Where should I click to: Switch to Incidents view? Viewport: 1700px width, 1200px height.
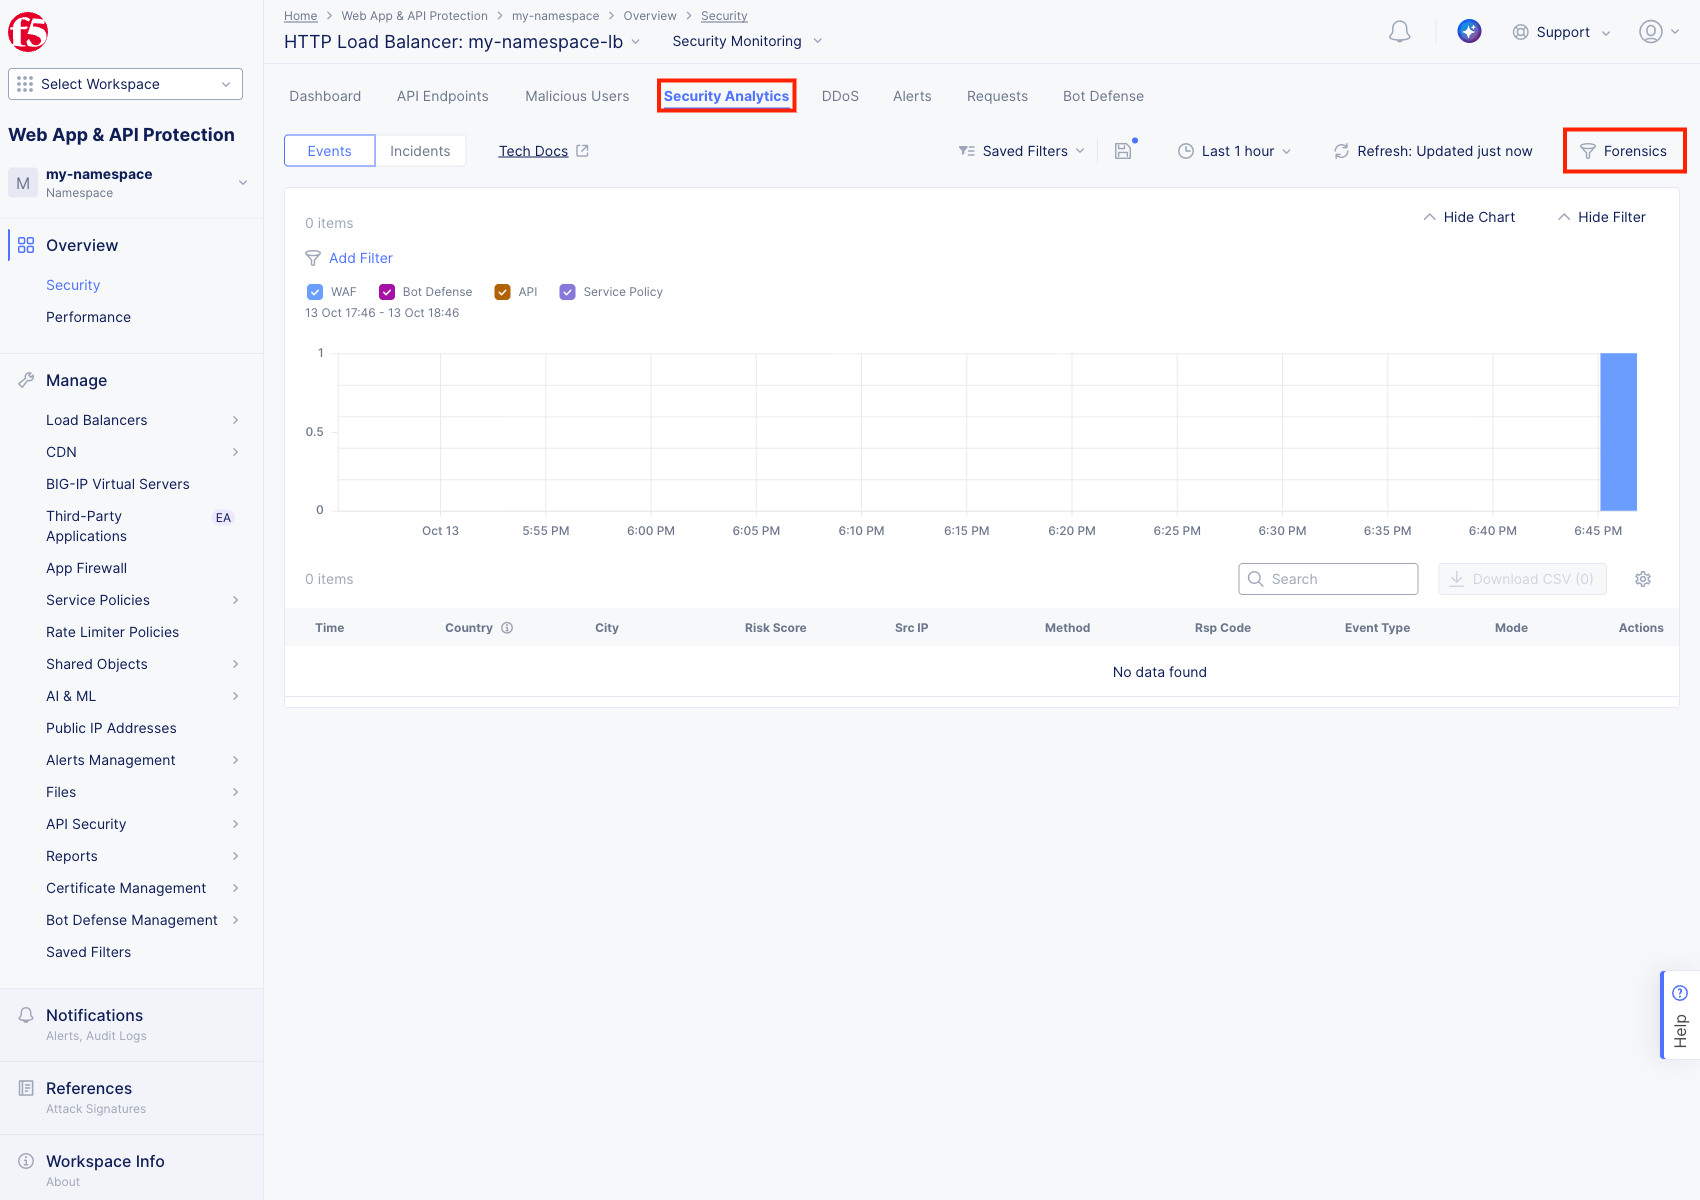pyautogui.click(x=420, y=151)
